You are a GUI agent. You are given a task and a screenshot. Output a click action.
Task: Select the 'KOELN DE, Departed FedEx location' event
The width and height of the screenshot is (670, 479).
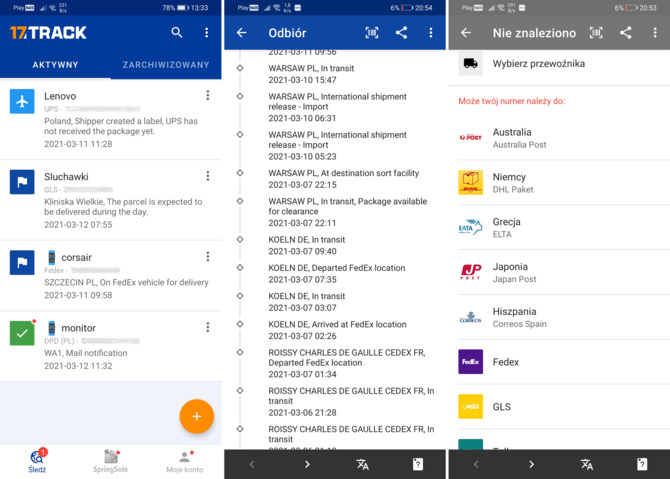[x=335, y=273]
